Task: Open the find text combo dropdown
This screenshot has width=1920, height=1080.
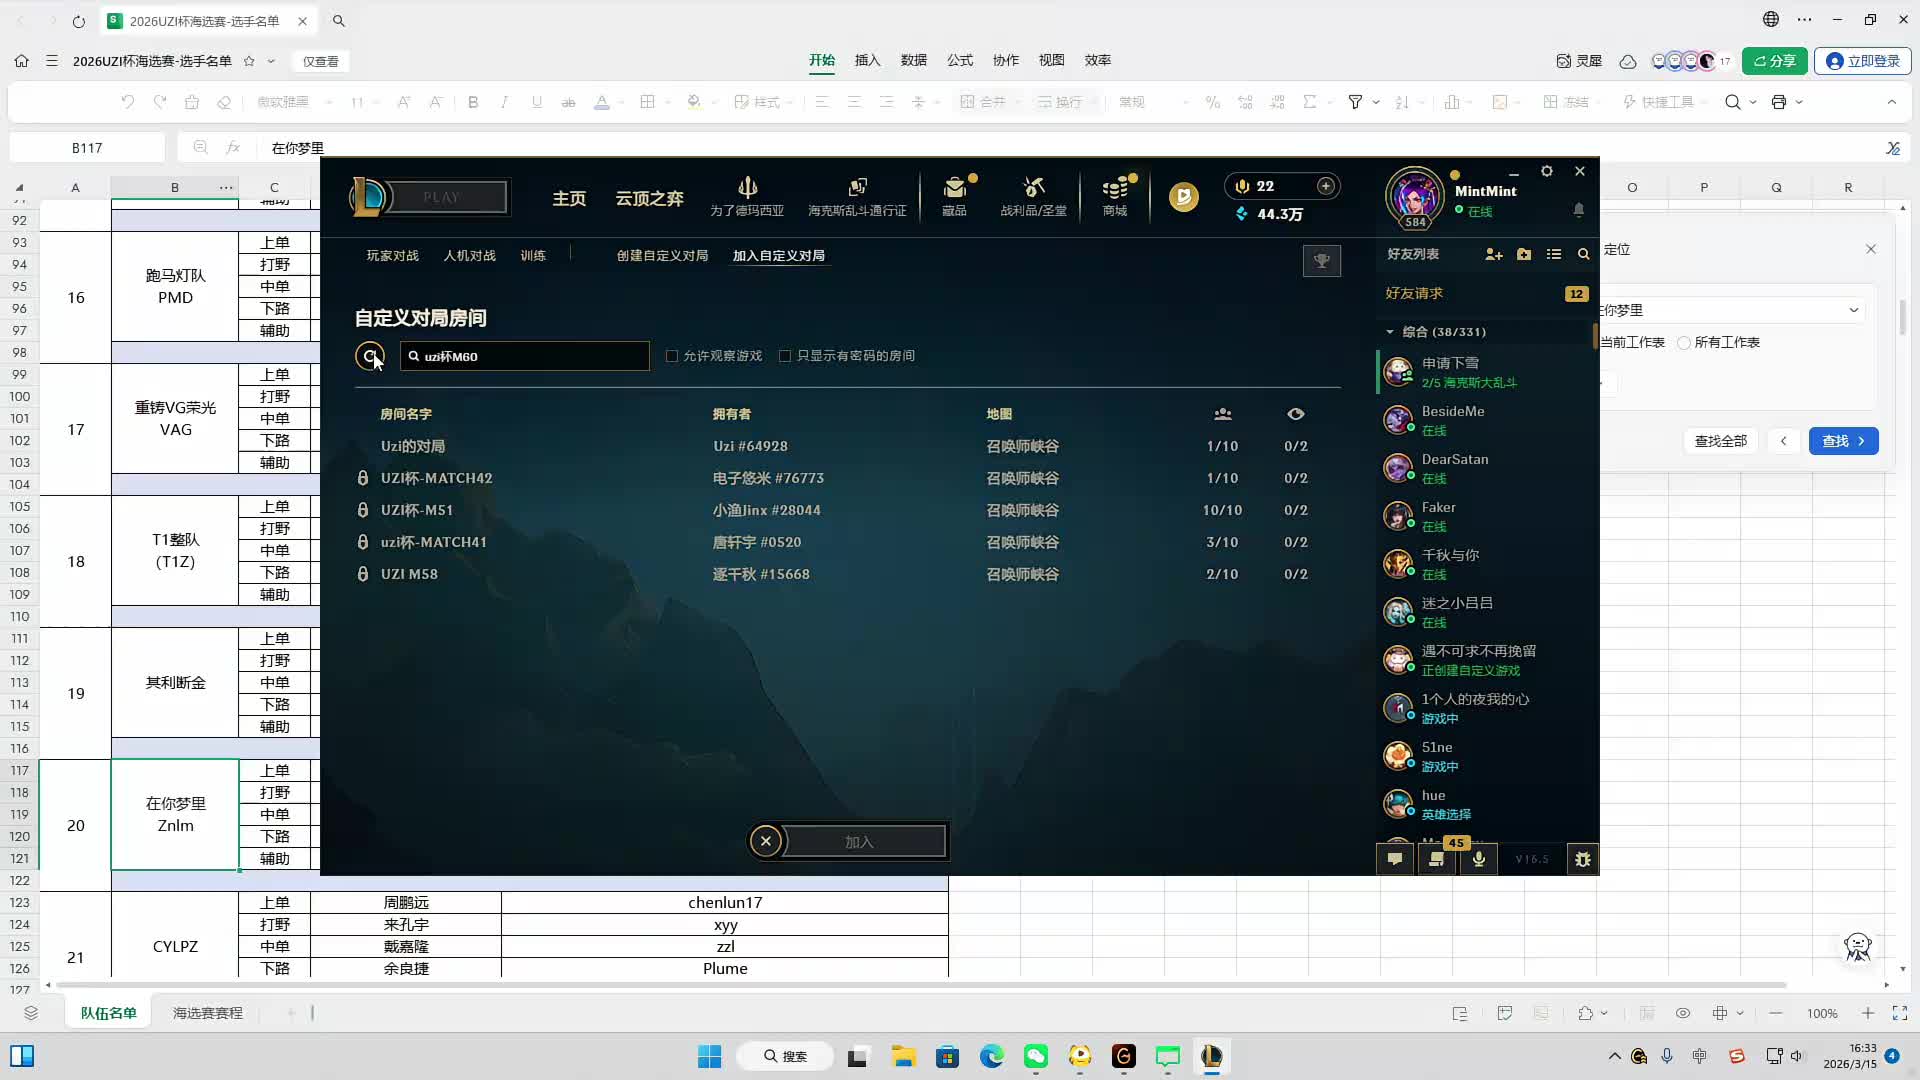Action: coord(1853,310)
